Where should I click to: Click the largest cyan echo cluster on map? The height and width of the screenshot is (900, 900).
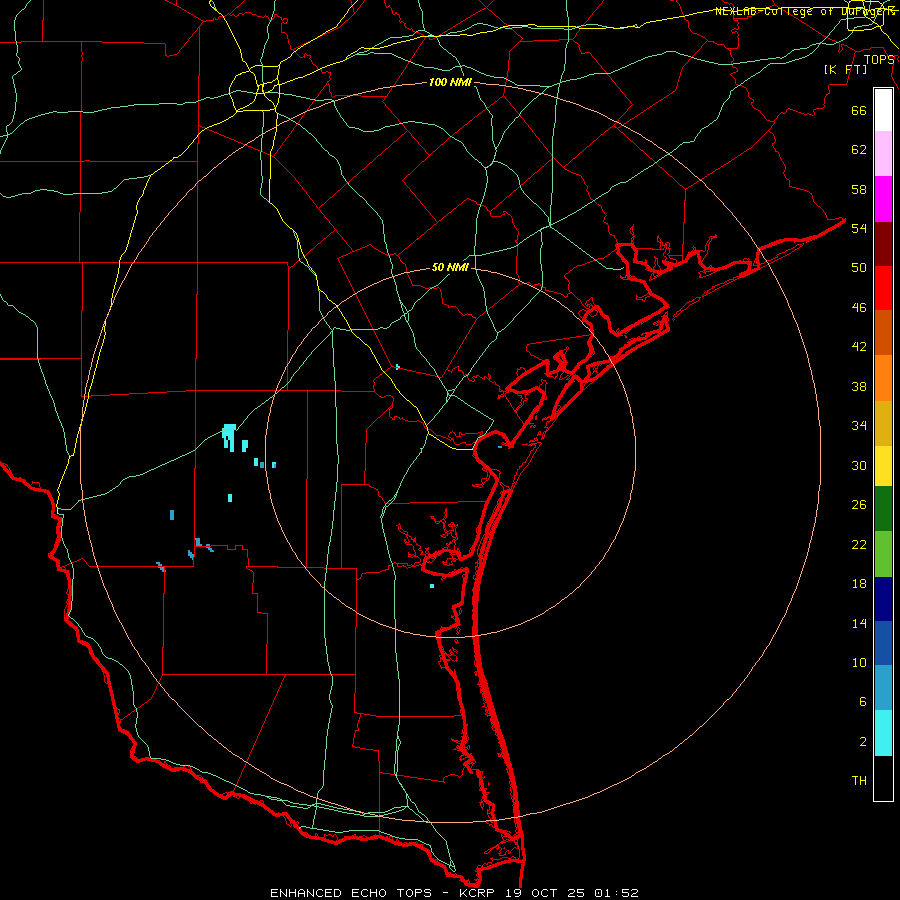[x=229, y=437]
